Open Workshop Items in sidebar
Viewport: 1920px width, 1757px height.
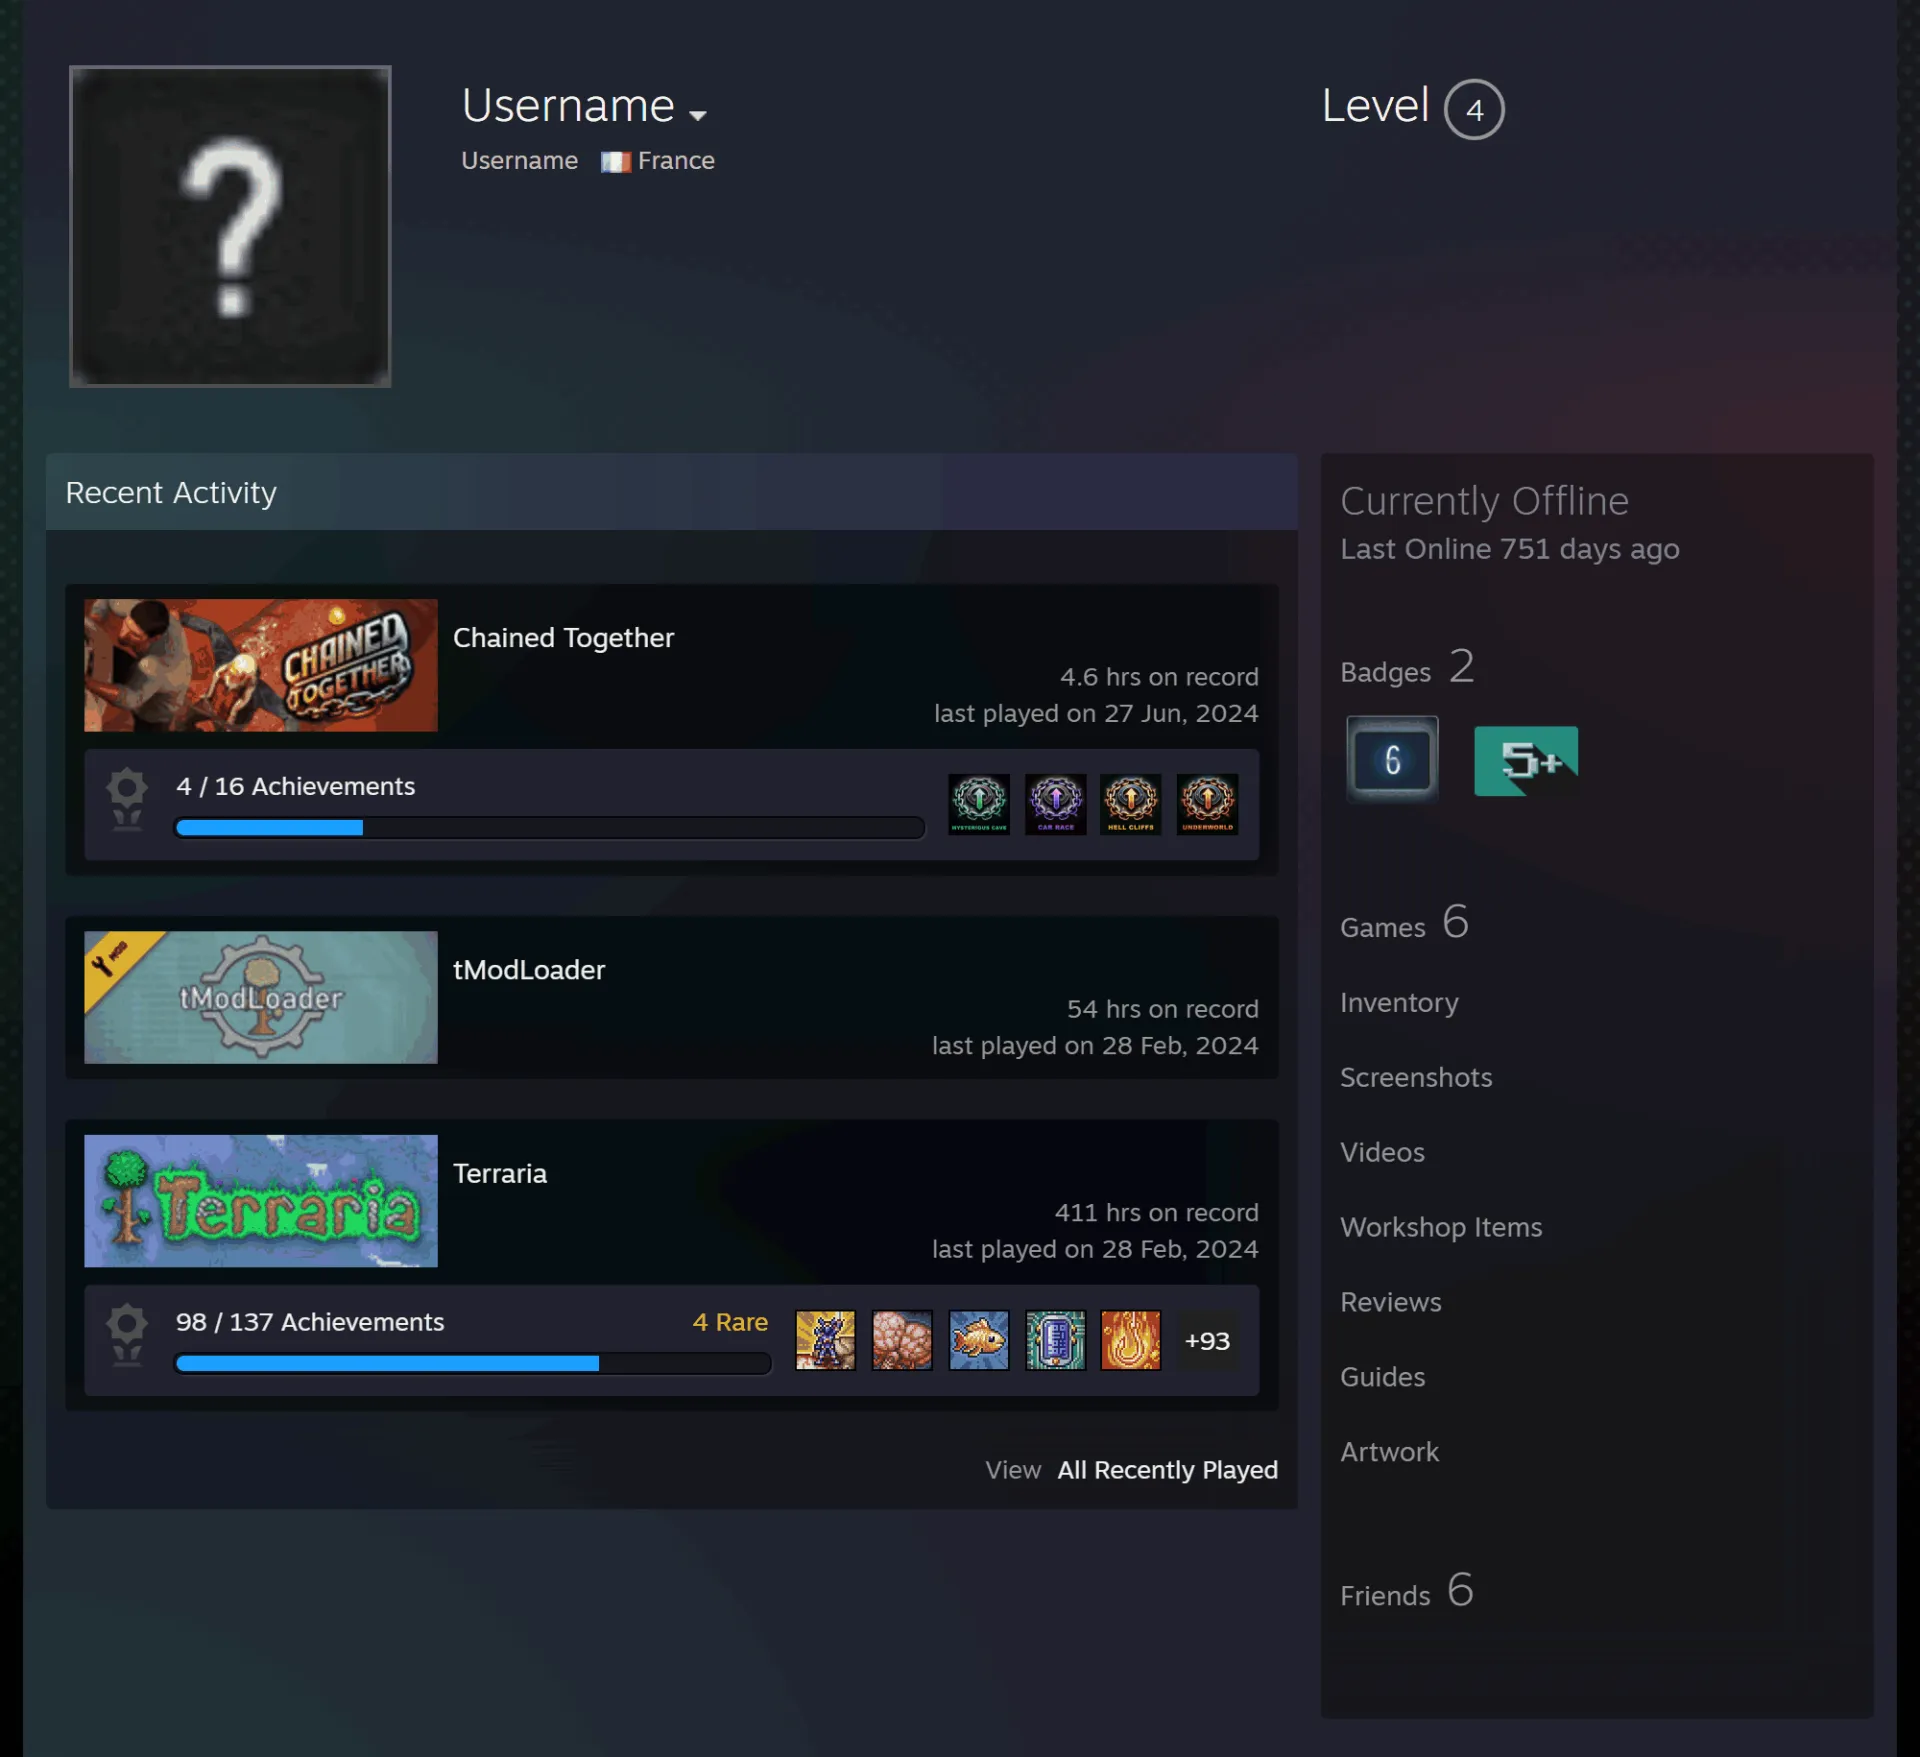coord(1440,1227)
